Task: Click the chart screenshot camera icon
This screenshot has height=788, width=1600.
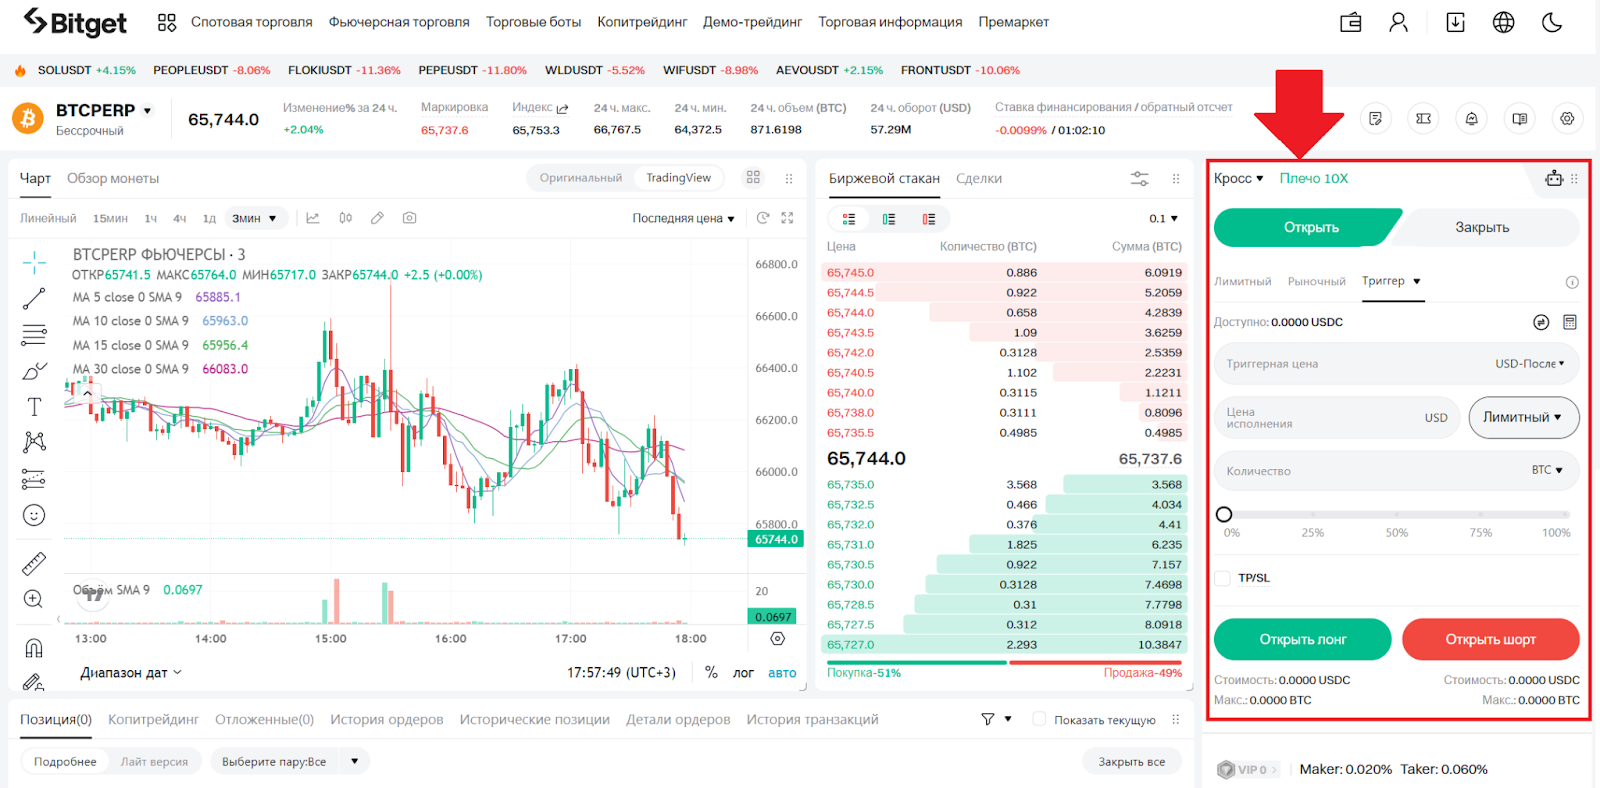Action: point(409,218)
